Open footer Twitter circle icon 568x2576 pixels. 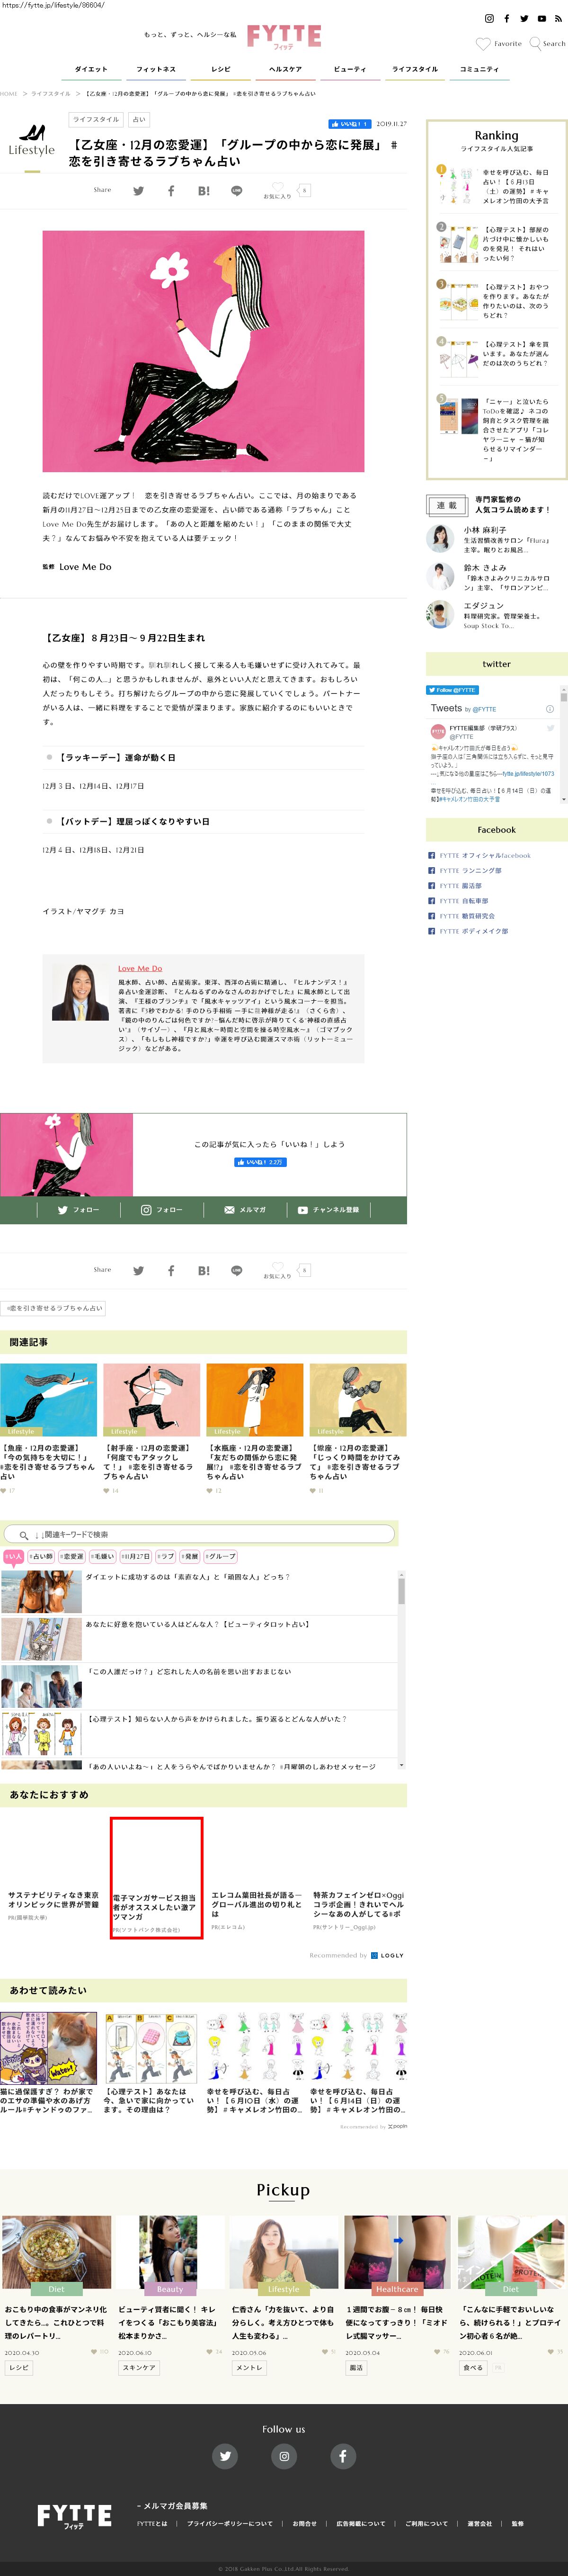[225, 2455]
